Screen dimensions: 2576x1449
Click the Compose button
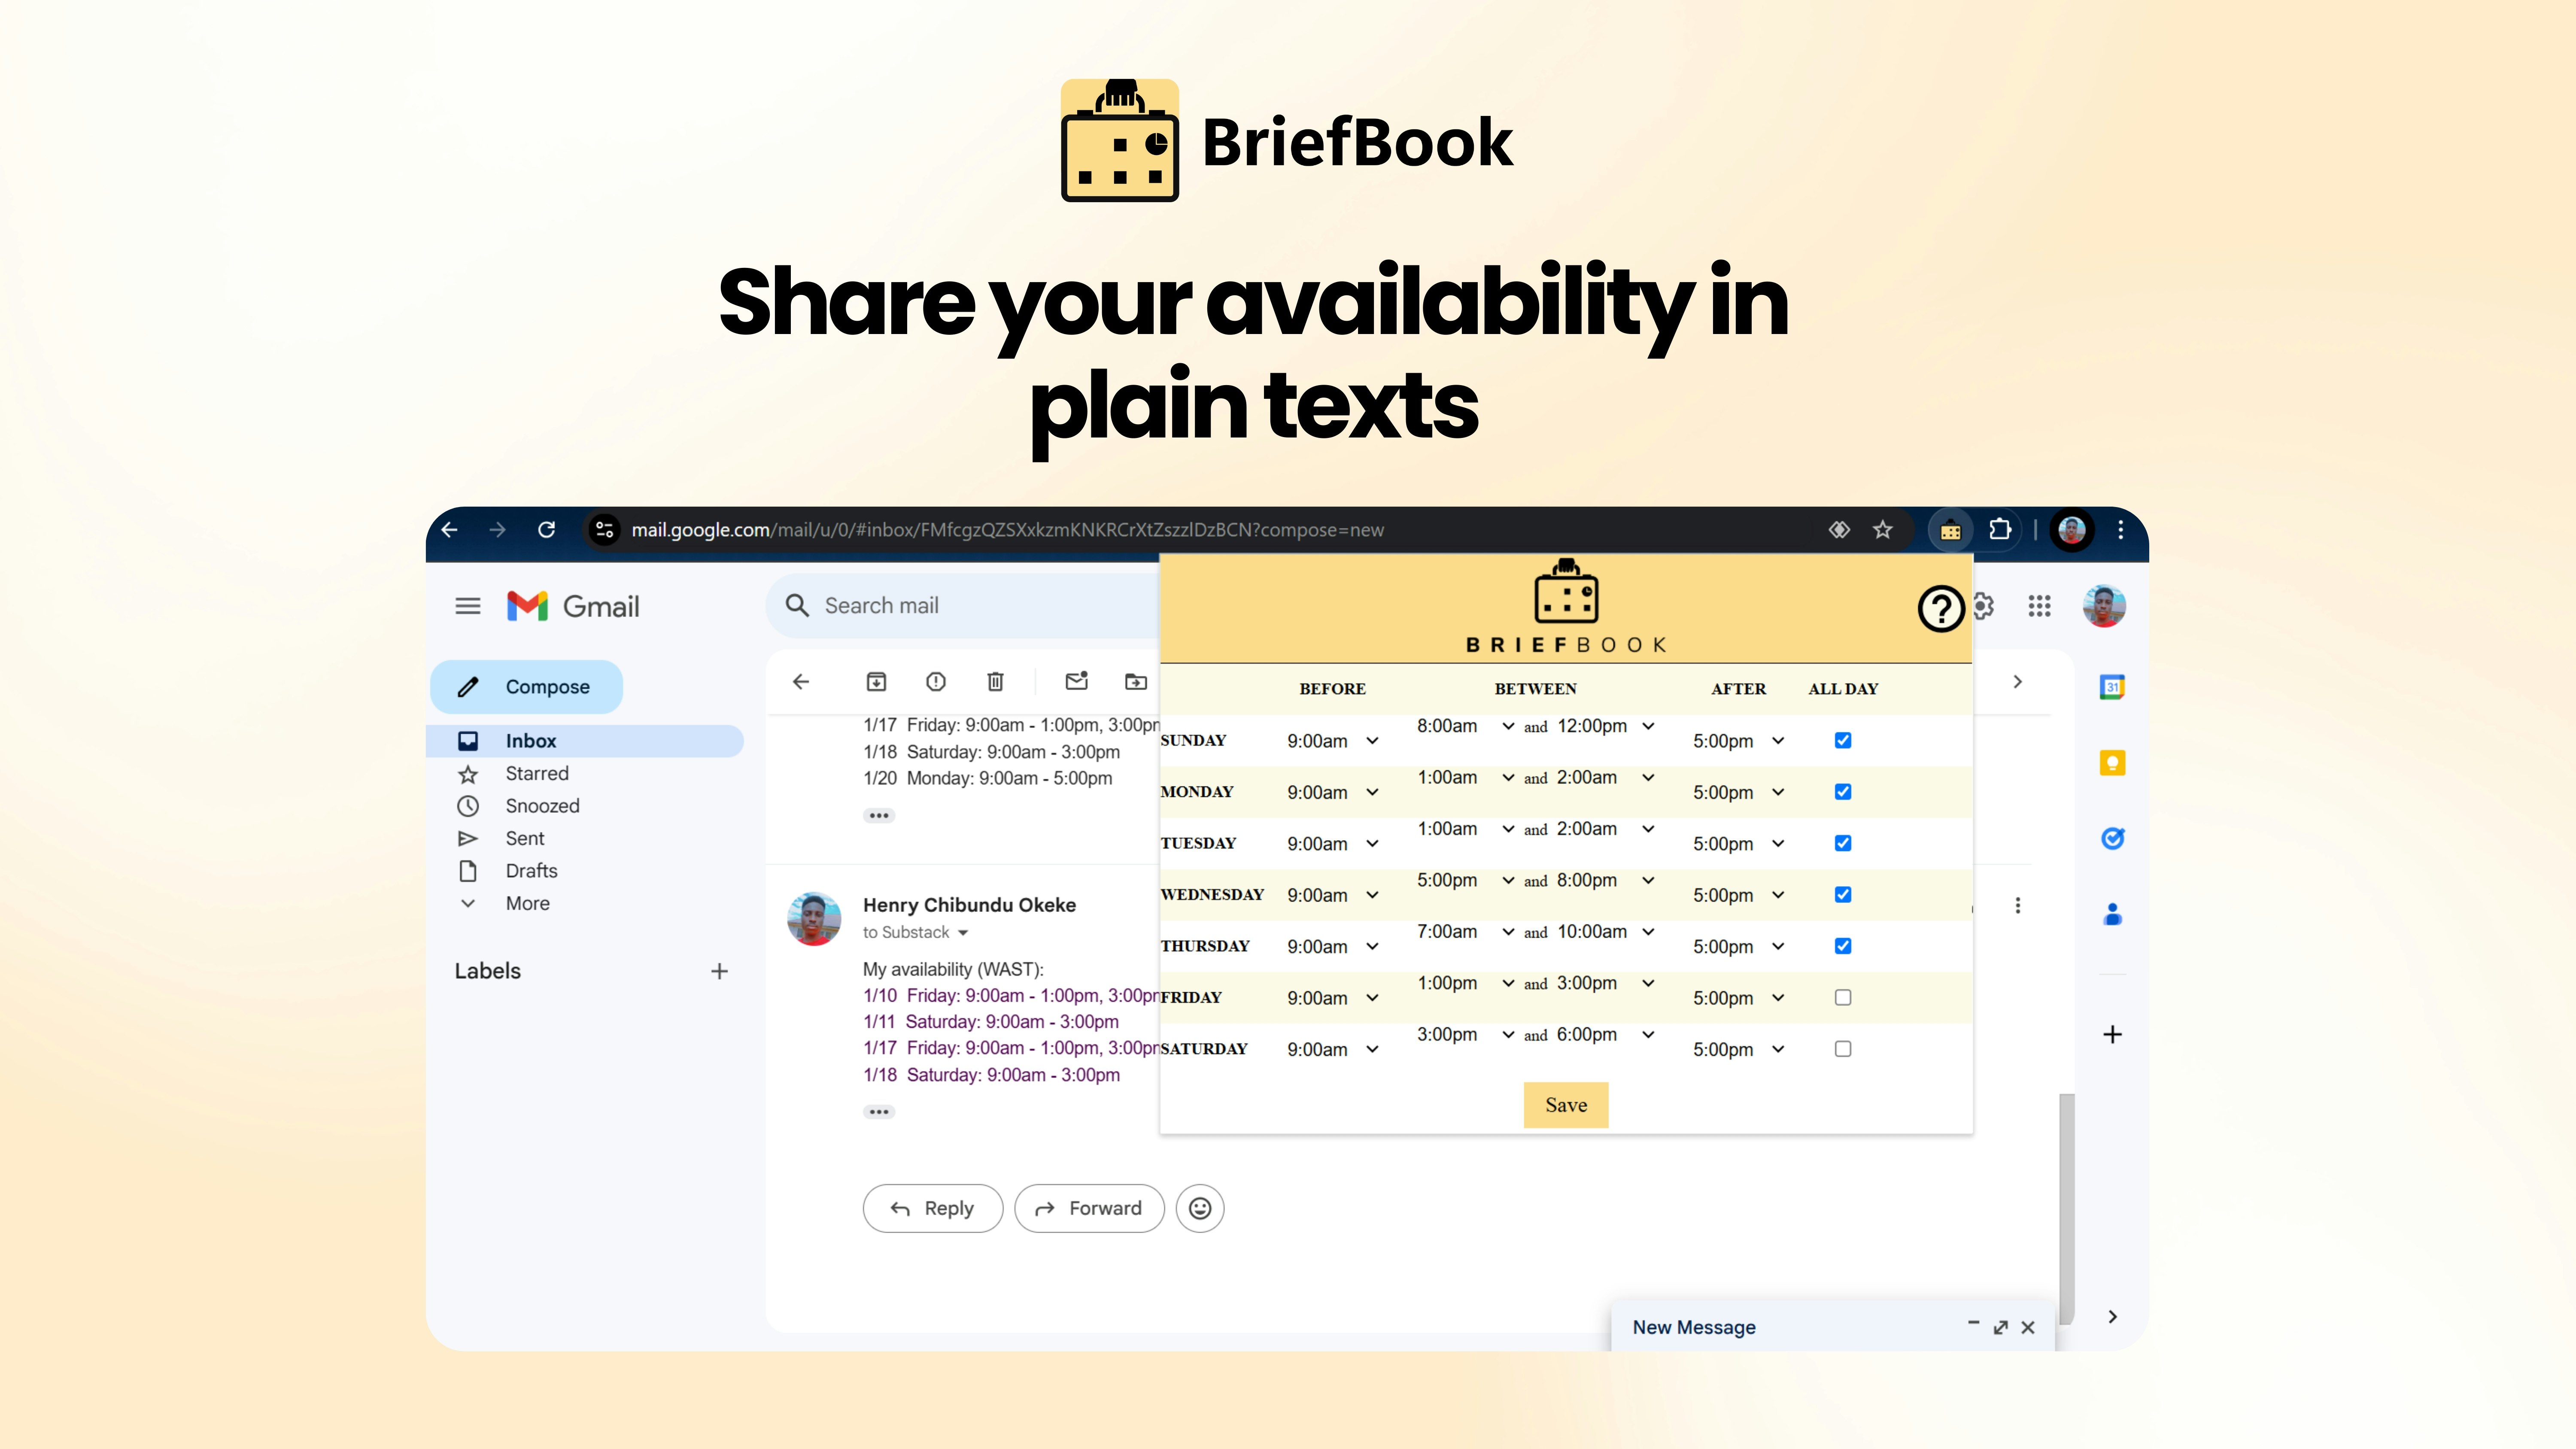(526, 687)
